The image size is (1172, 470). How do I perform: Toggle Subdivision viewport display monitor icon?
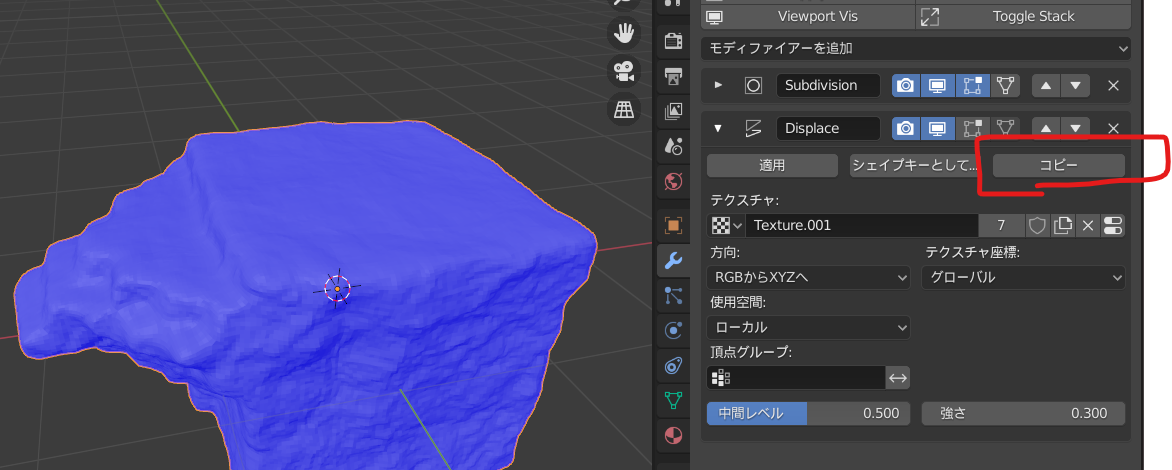pyautogui.click(x=938, y=85)
